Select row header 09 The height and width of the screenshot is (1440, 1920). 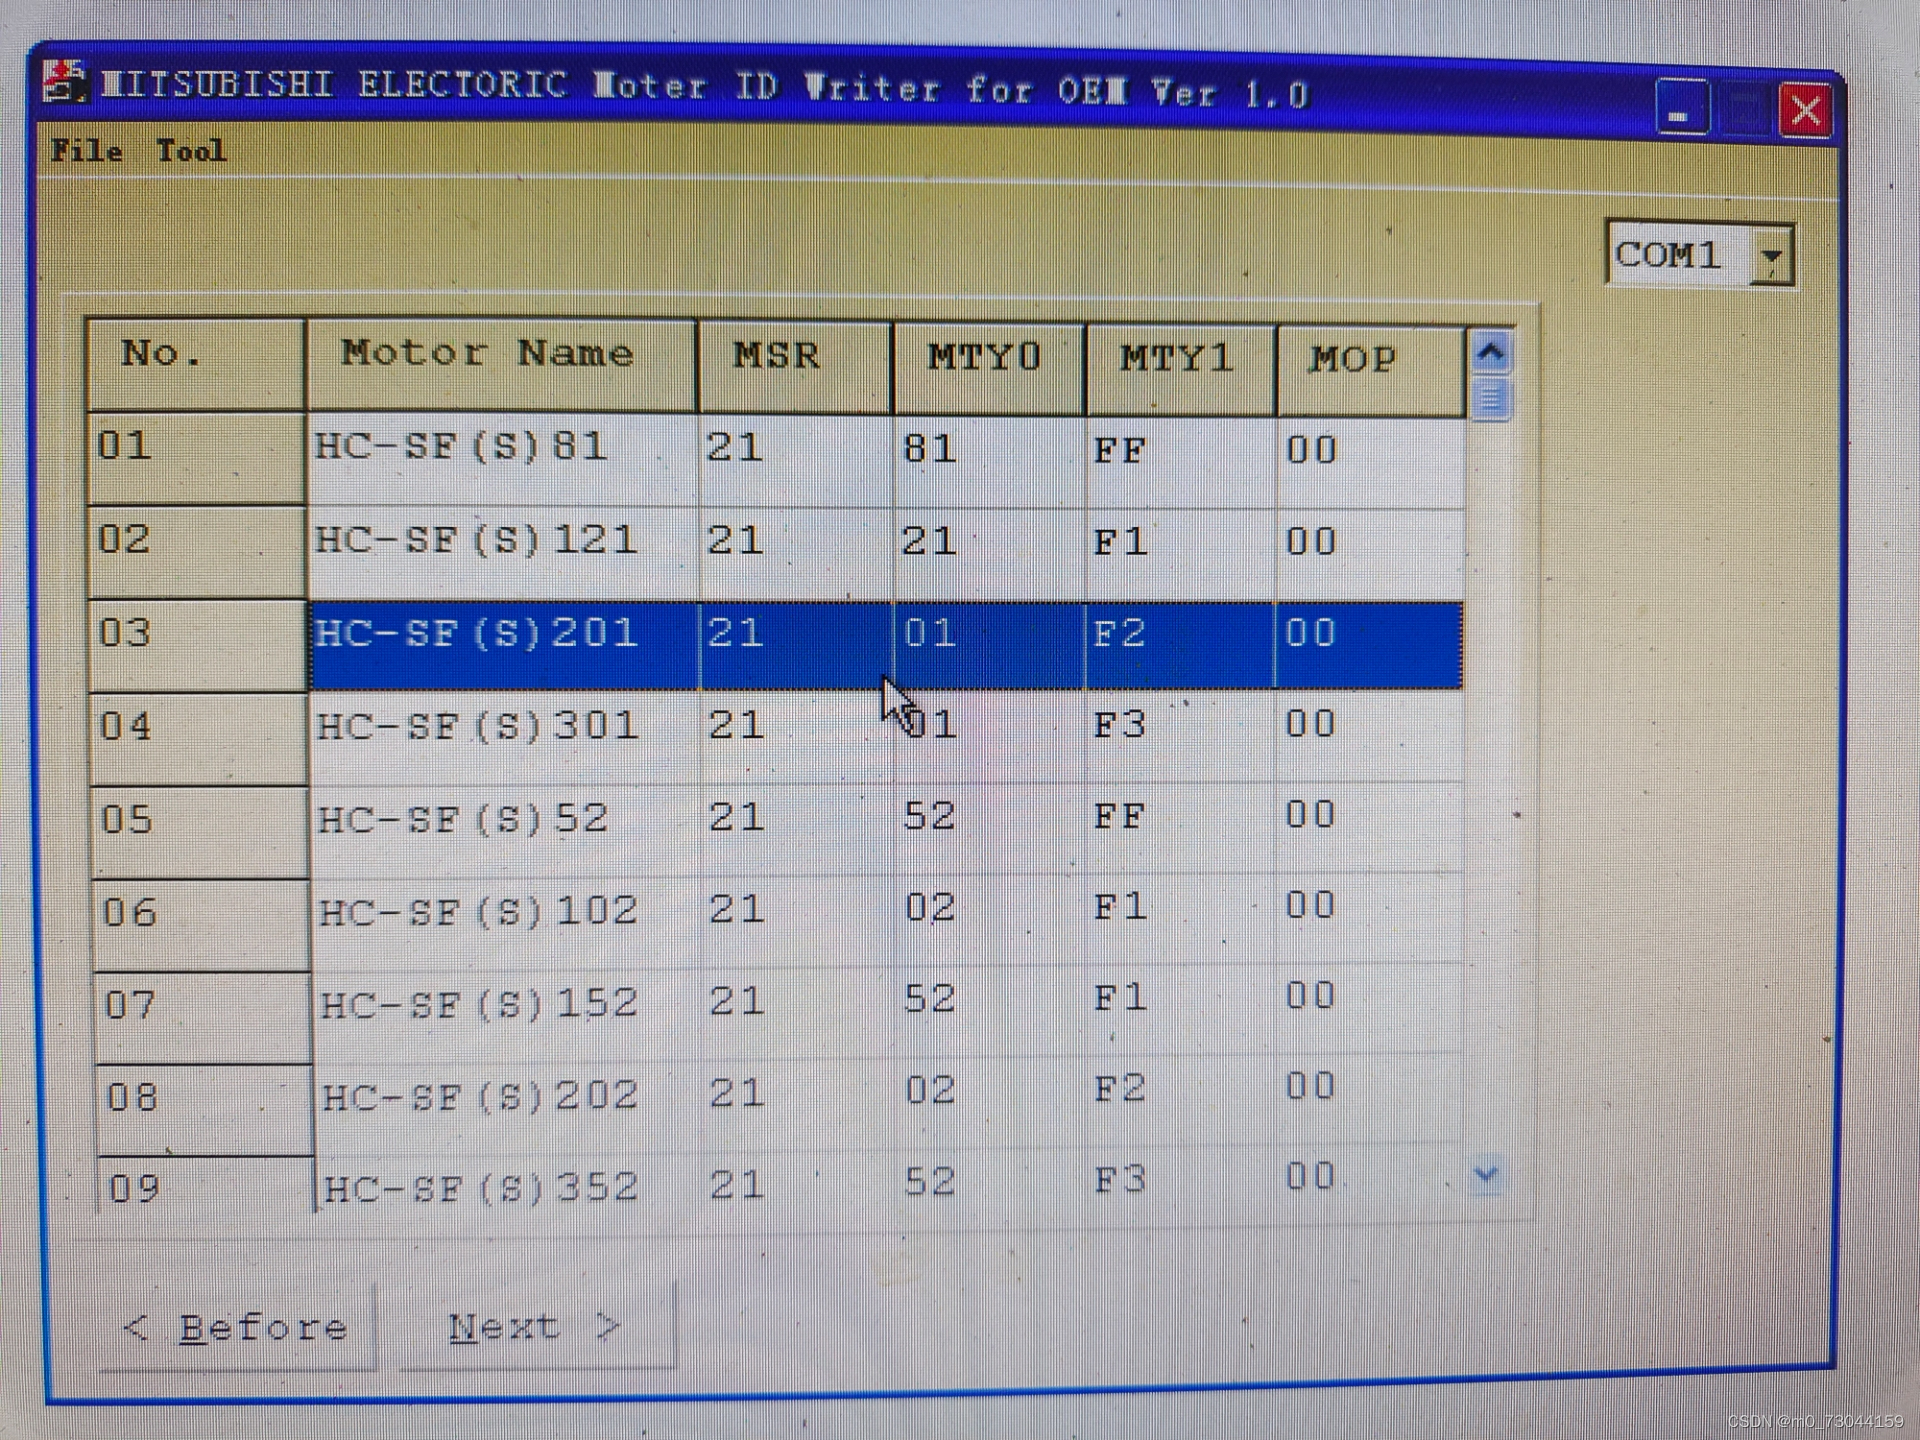click(206, 1186)
